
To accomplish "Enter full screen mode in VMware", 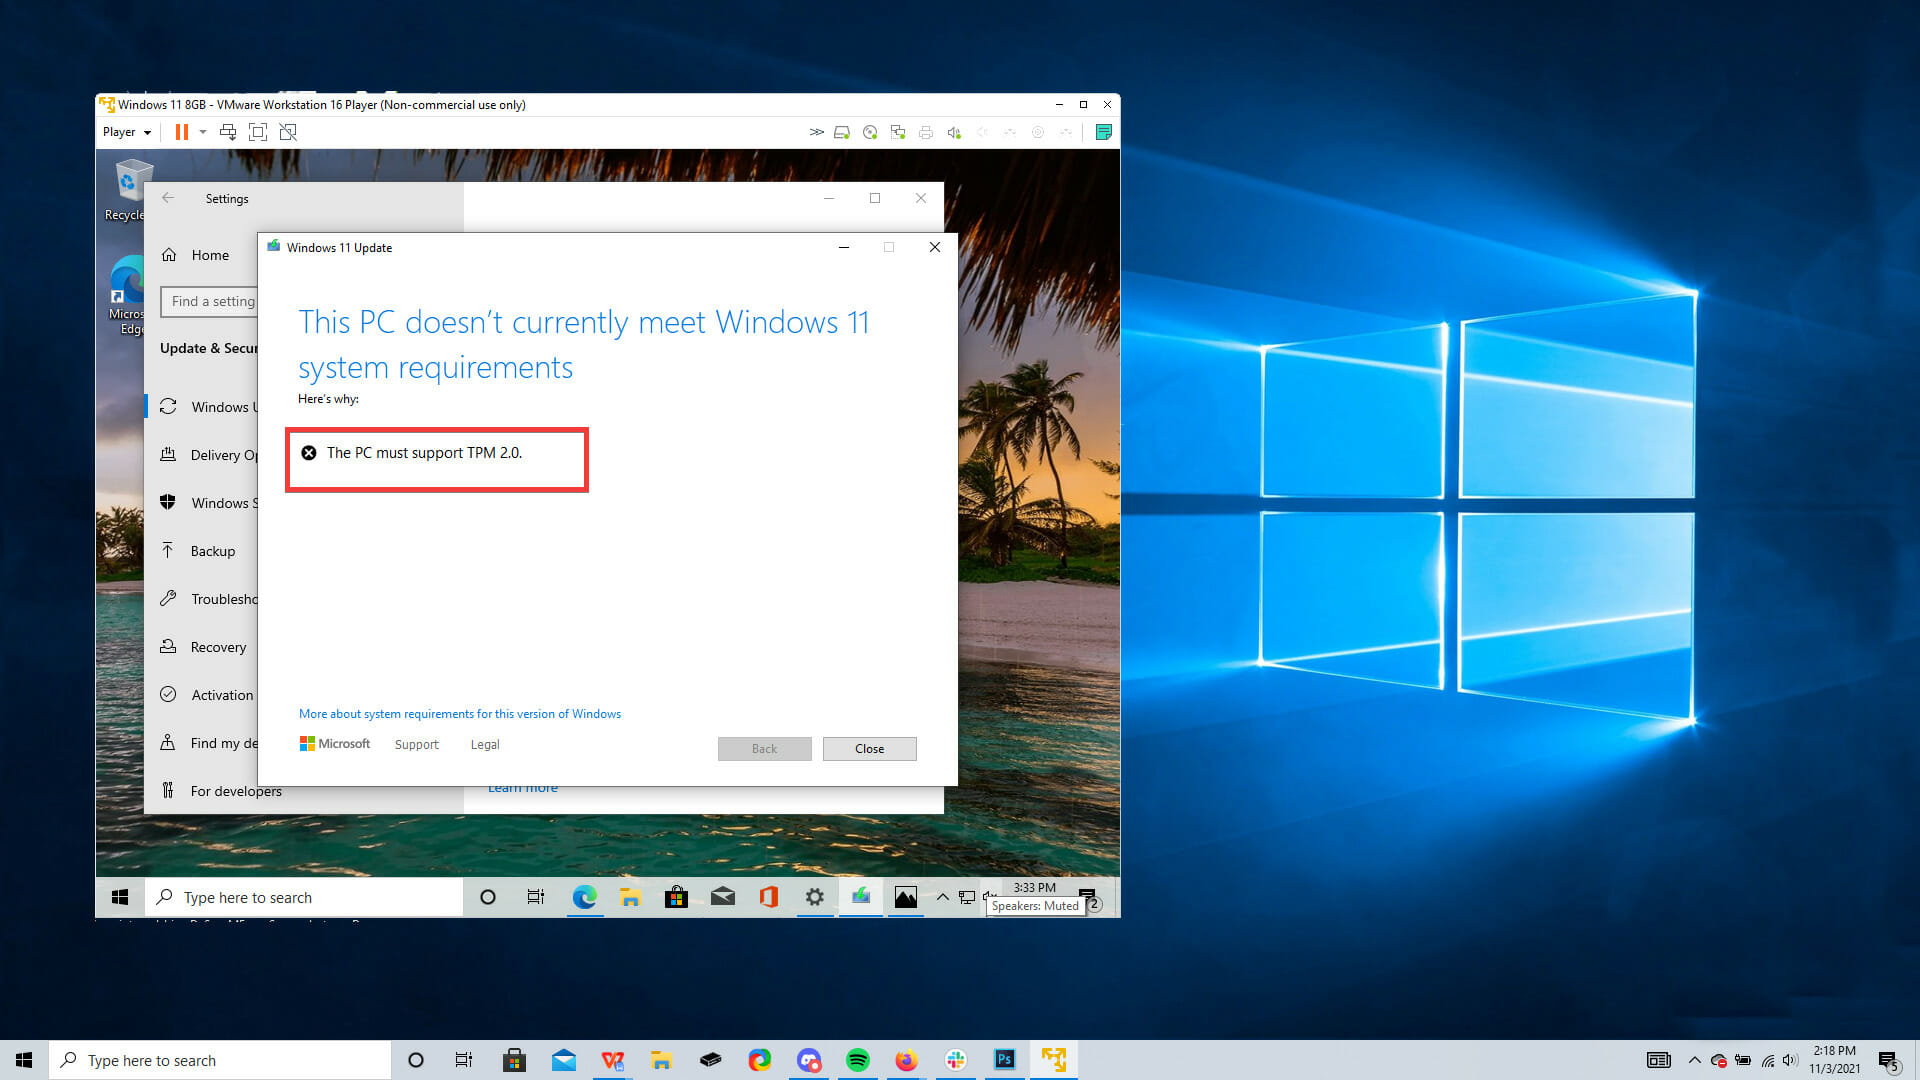I will pos(258,131).
